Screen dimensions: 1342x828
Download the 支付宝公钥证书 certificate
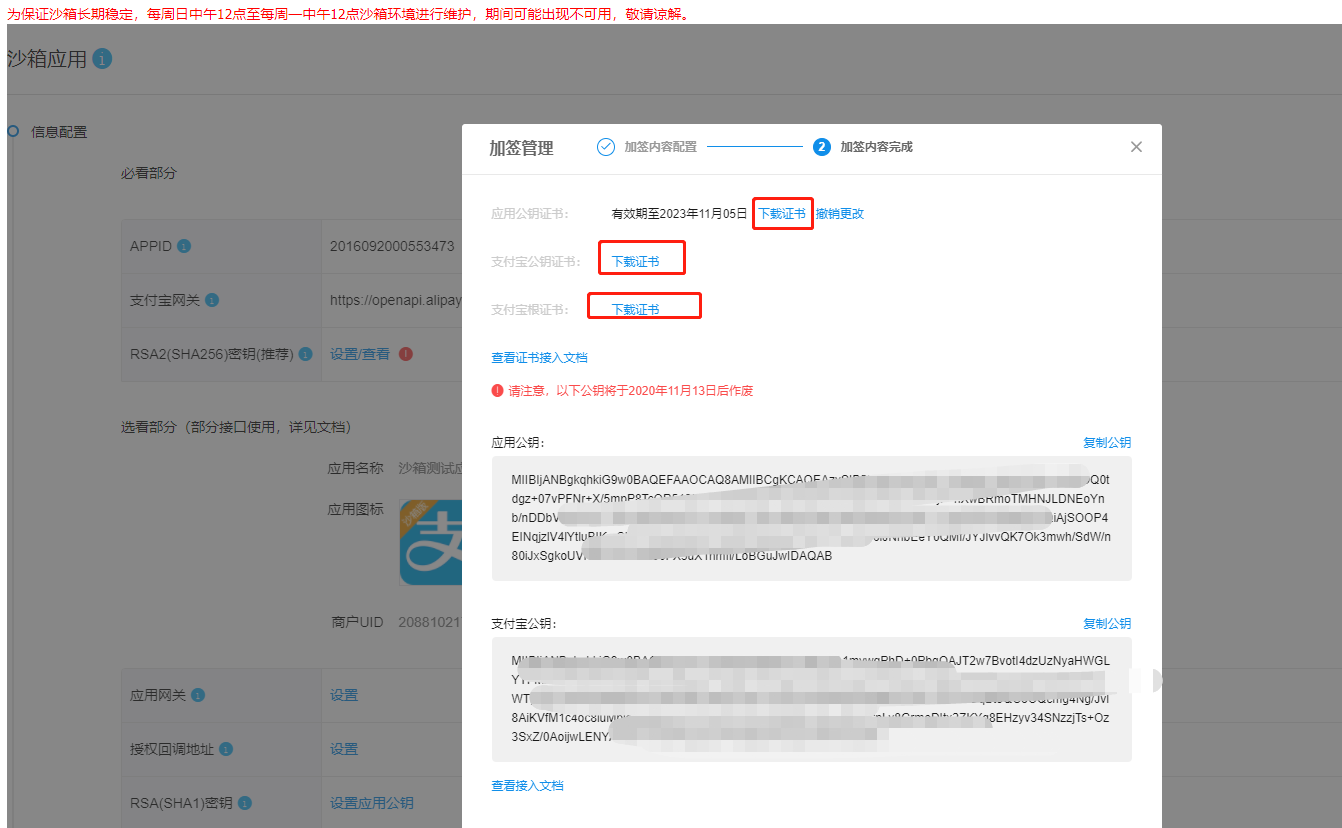[636, 262]
